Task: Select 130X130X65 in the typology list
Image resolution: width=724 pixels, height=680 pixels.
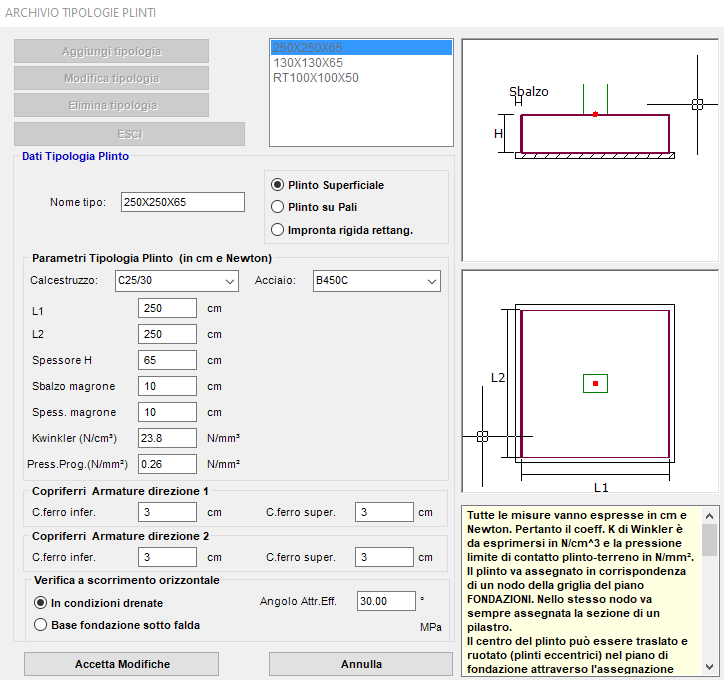Action: 361,63
